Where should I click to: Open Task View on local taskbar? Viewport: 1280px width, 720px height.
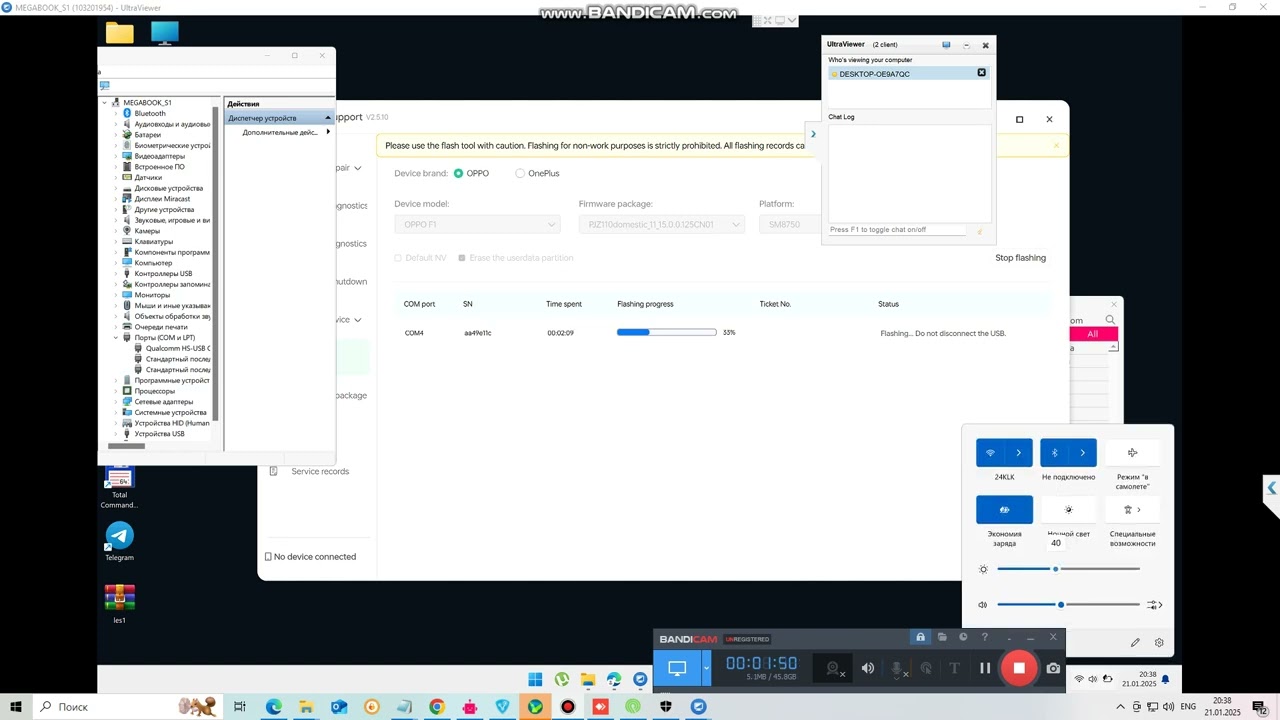(x=240, y=707)
